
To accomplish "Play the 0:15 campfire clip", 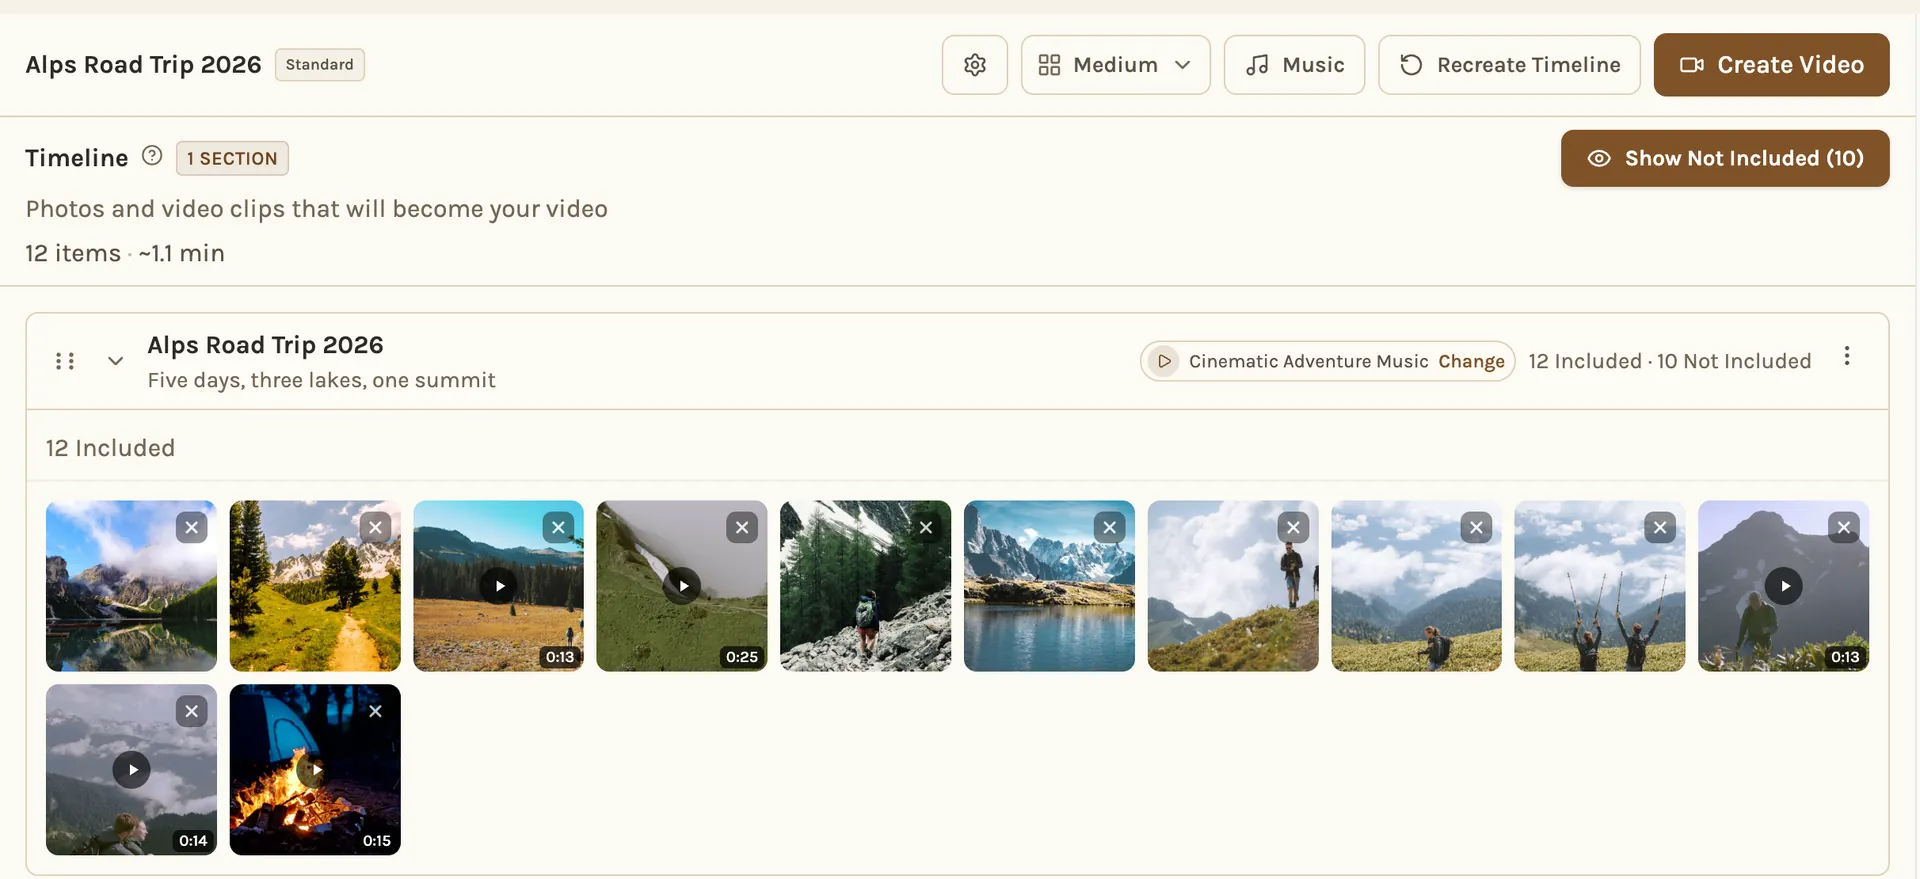I will point(315,770).
